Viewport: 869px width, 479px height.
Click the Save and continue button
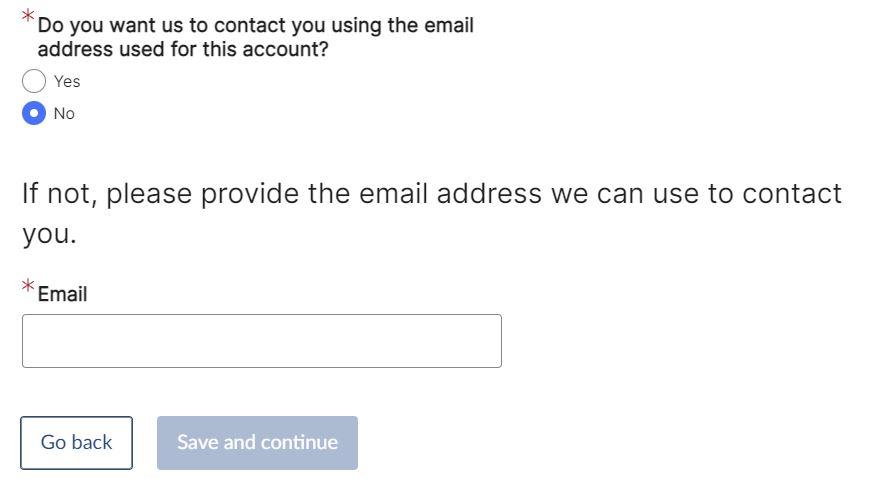pyautogui.click(x=257, y=443)
